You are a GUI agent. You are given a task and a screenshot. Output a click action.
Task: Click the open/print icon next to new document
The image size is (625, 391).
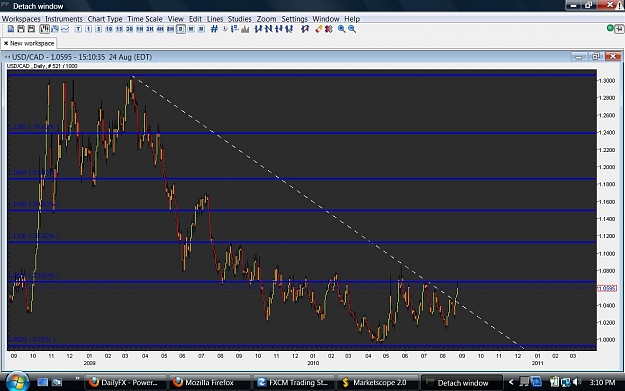21,29
